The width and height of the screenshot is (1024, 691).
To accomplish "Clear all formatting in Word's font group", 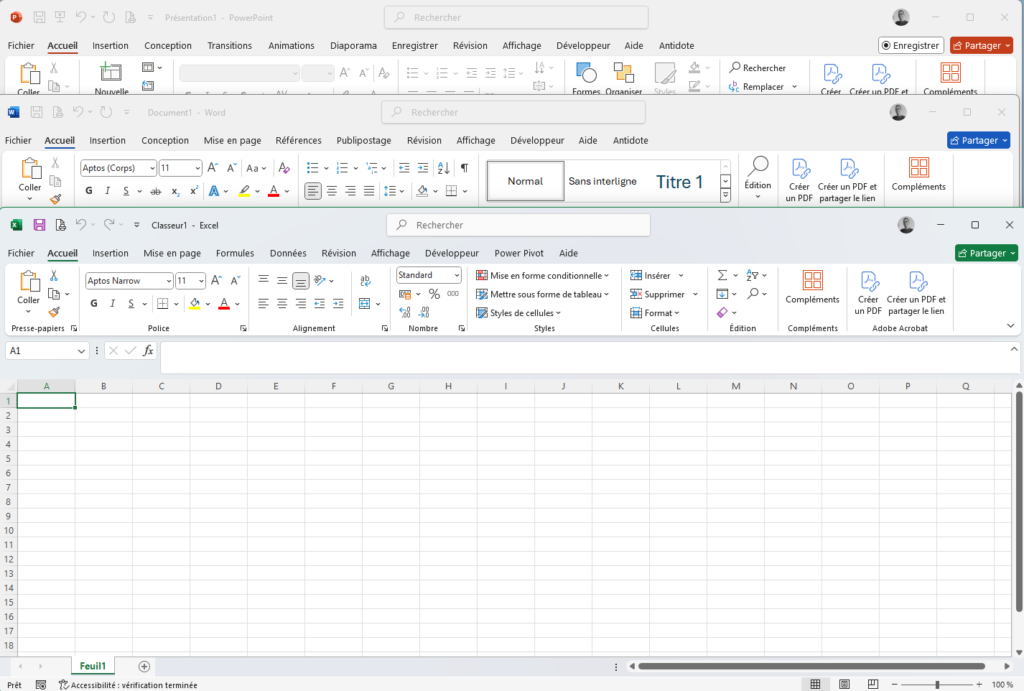I will coord(284,168).
